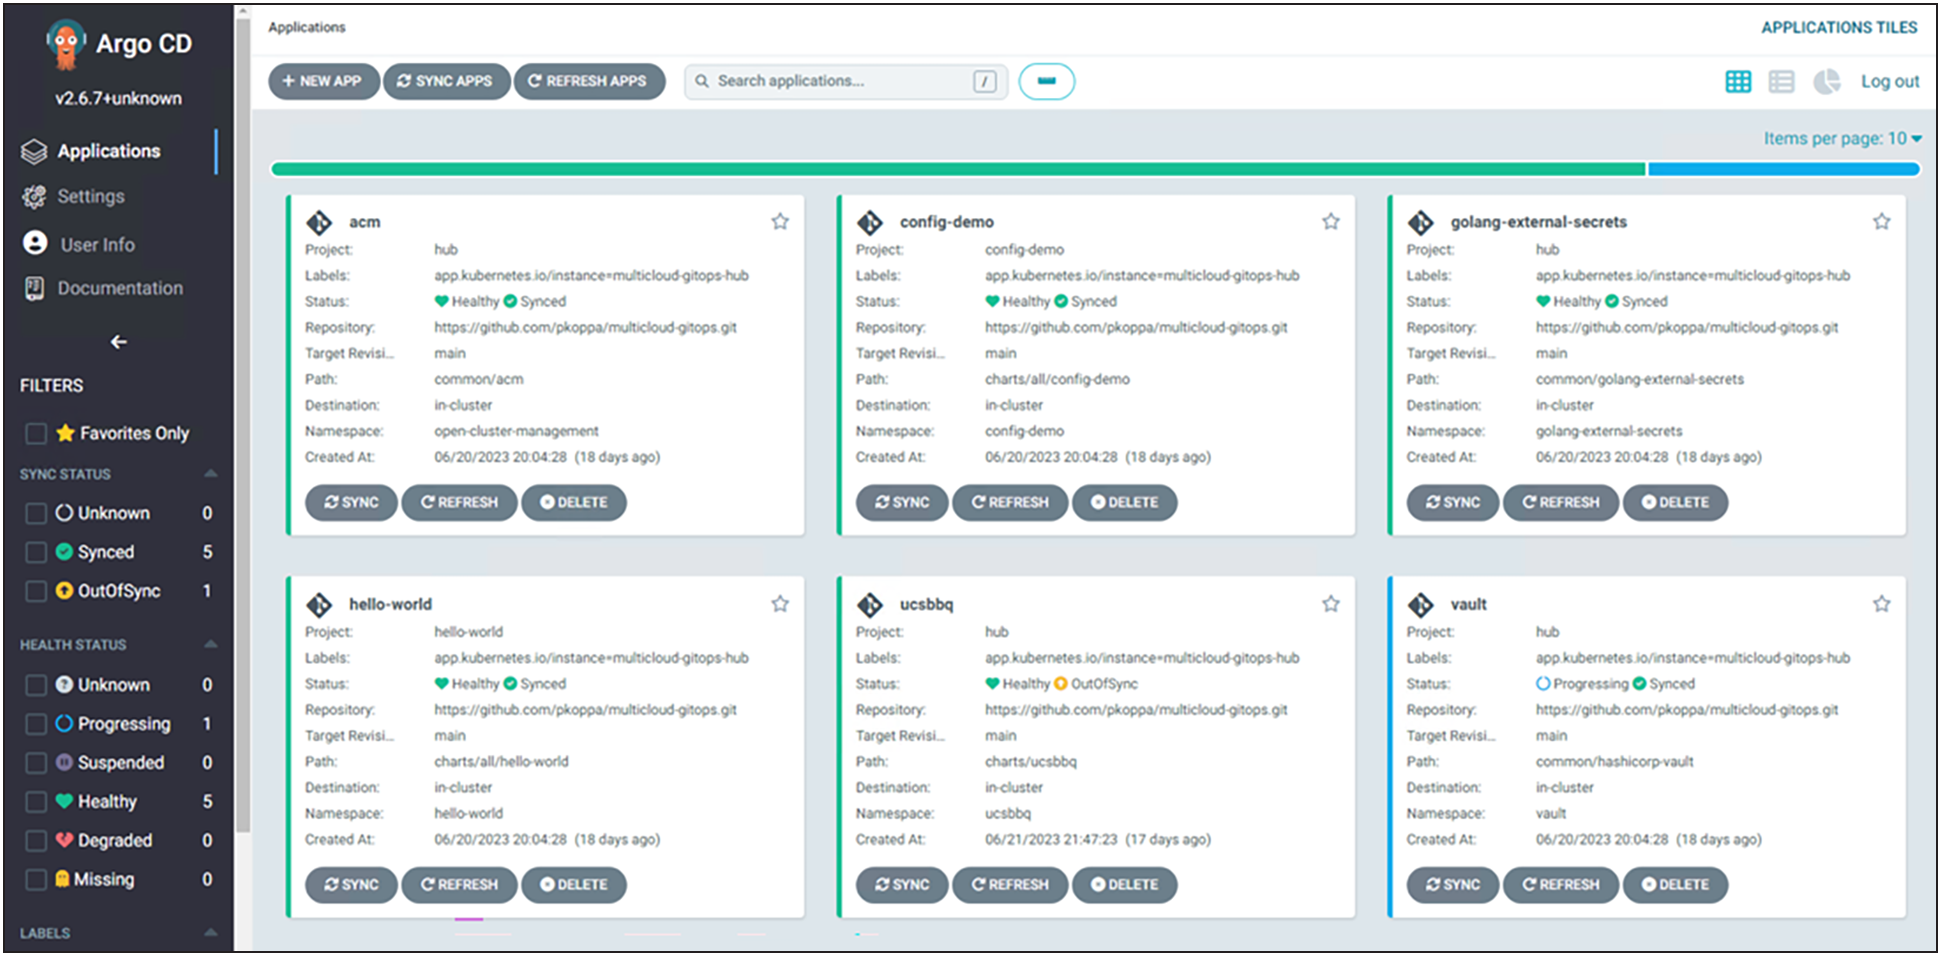Favorite the hello-world application star
Viewport: 1941px width, 956px height.
[780, 604]
